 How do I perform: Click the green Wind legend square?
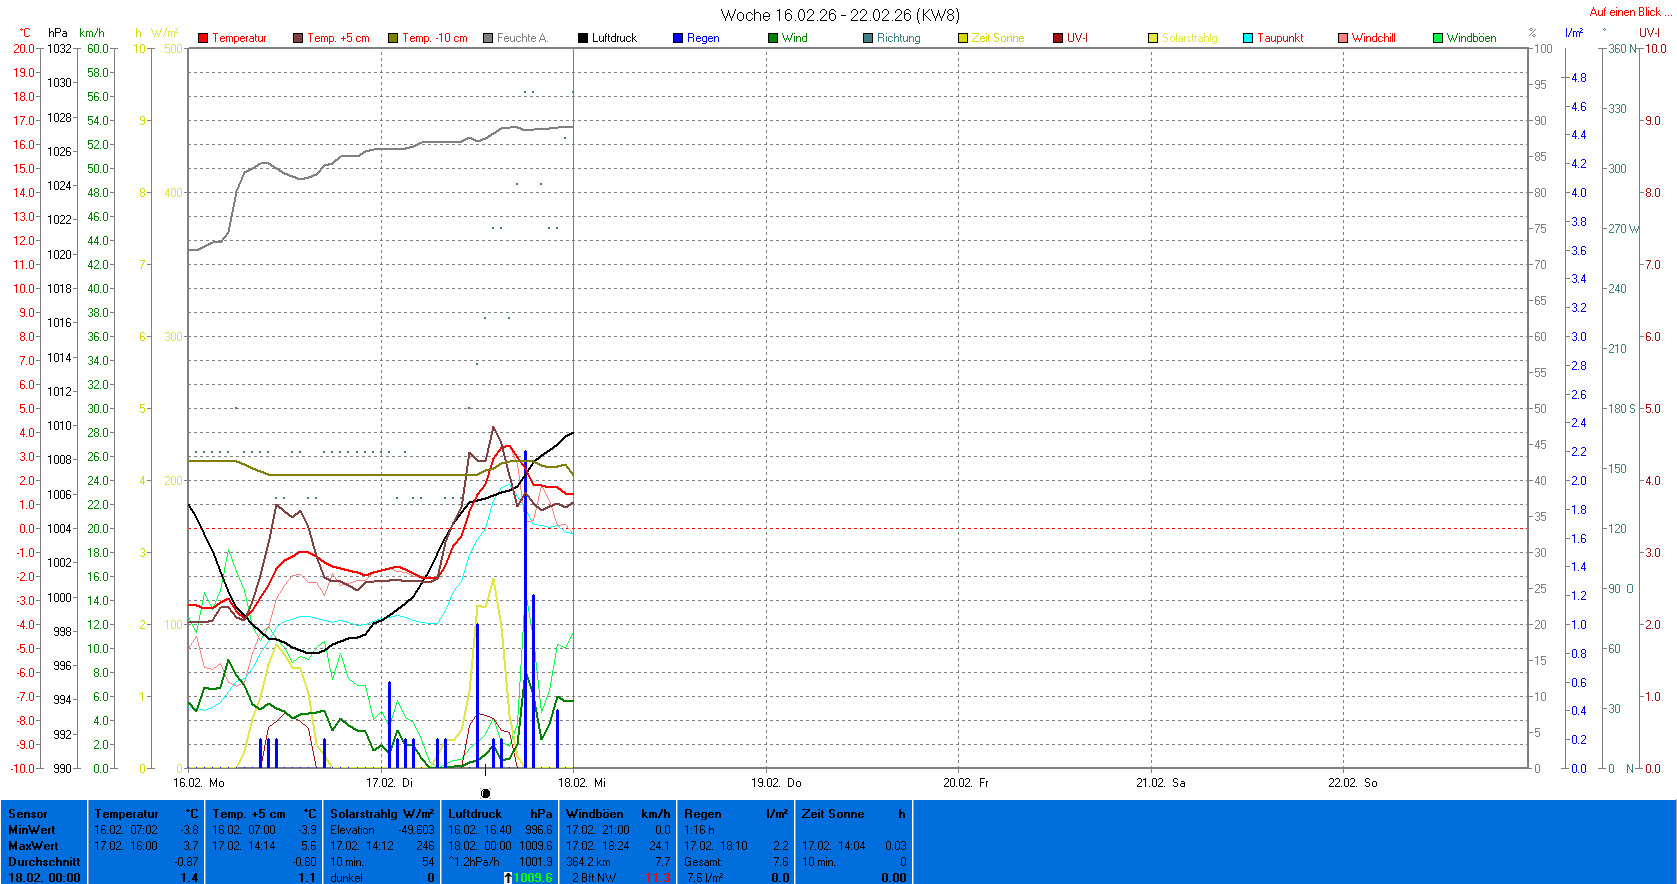click(x=773, y=38)
